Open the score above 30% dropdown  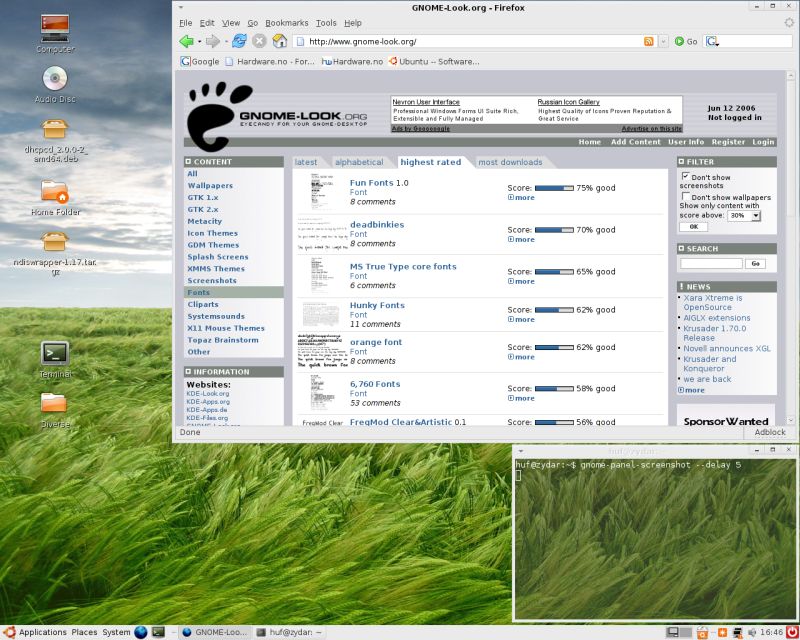tap(744, 216)
